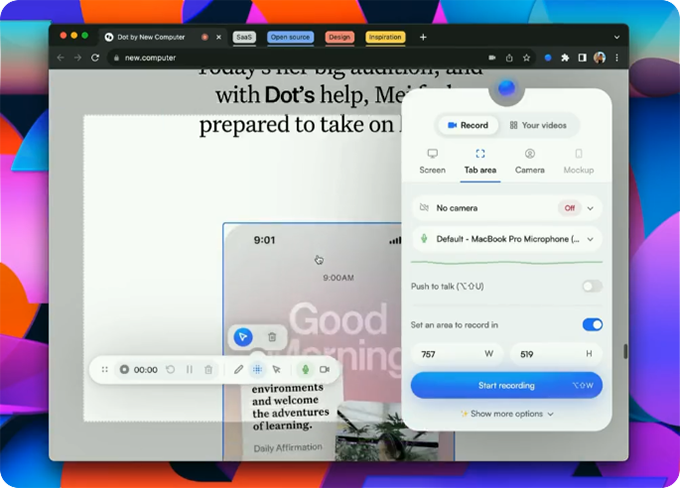Click the page's vertical scrollbar thumb
This screenshot has height=488, width=680.
625,351
